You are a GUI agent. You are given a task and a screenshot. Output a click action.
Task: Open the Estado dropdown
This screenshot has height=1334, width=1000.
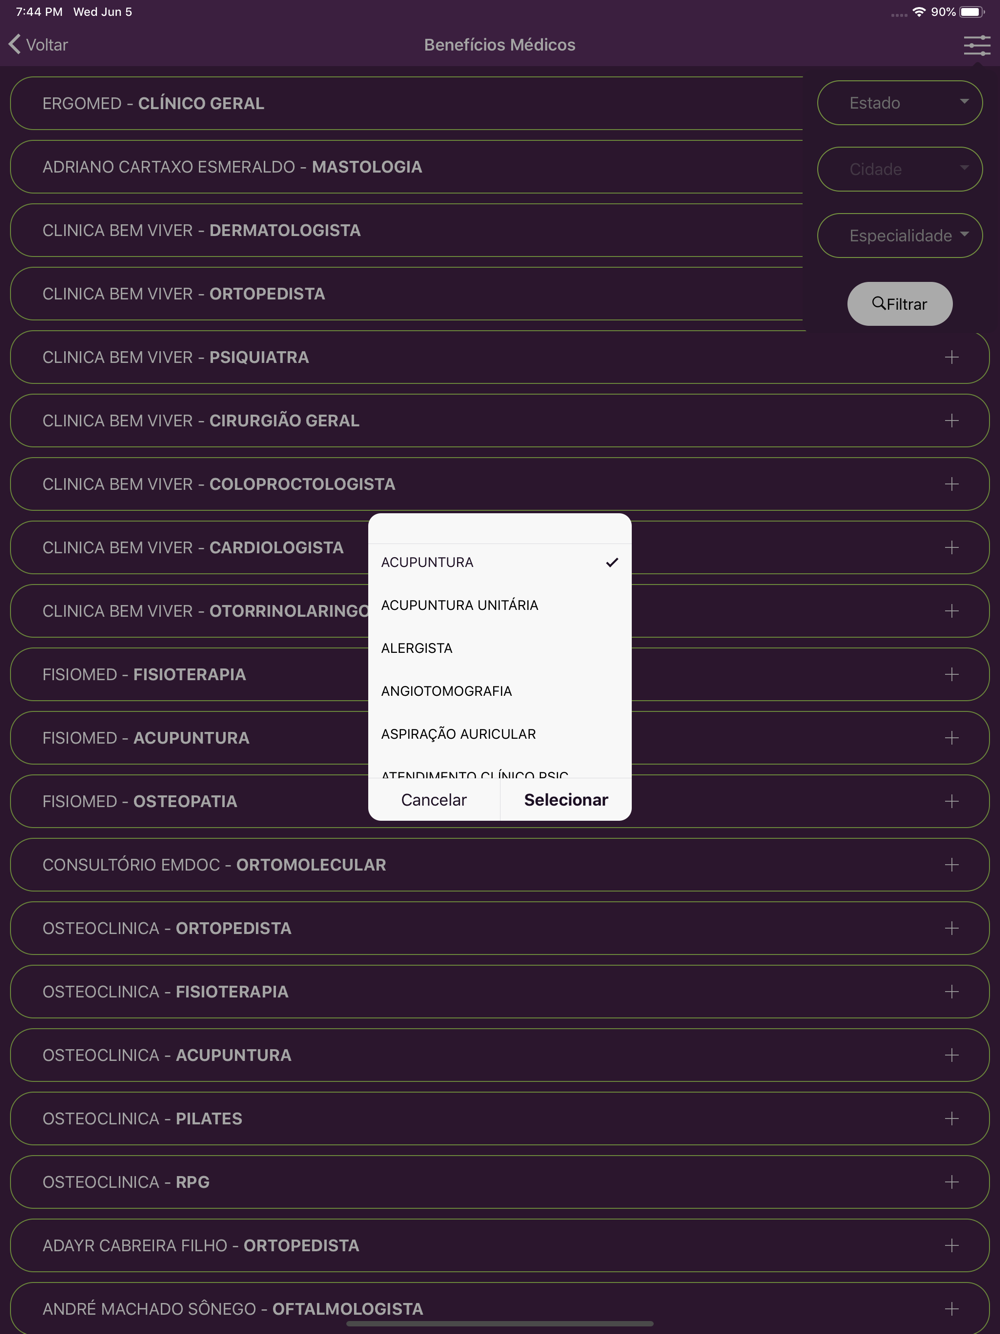click(x=900, y=103)
